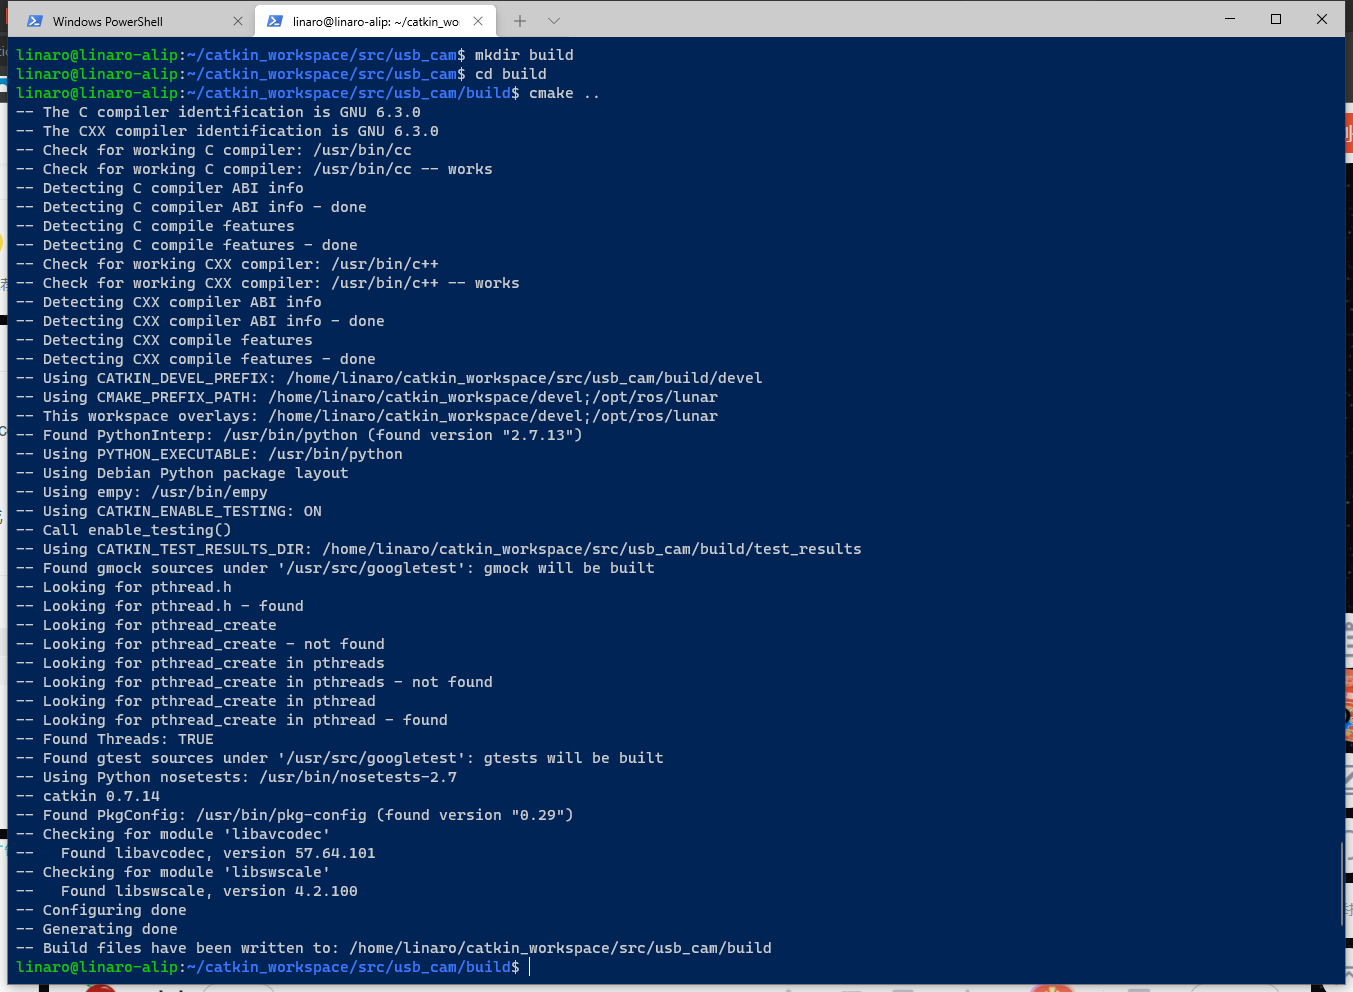
Task: Click "Checking for module 'libswscale'" line
Action: [173, 872]
